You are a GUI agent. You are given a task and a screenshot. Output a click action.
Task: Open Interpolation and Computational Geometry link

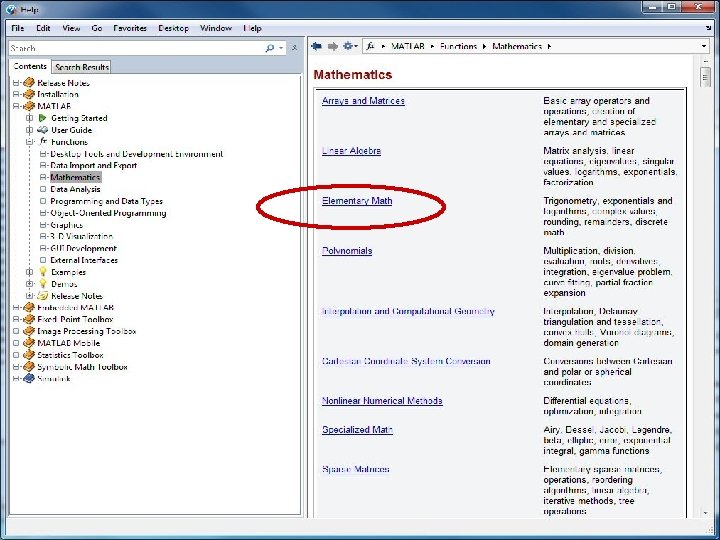(408, 311)
